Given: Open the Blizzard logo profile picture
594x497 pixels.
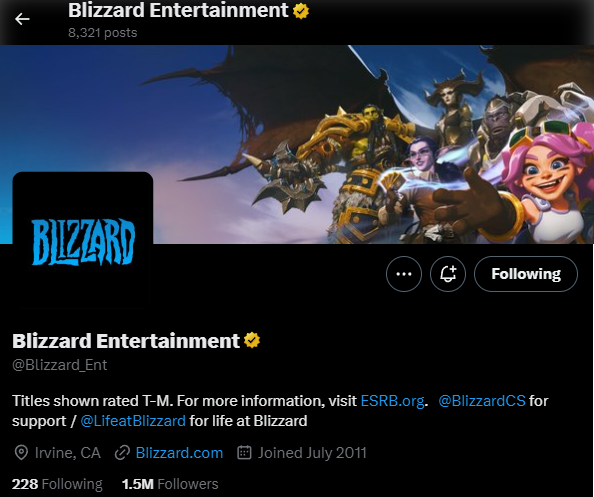Looking at the screenshot, I should coord(83,241).
